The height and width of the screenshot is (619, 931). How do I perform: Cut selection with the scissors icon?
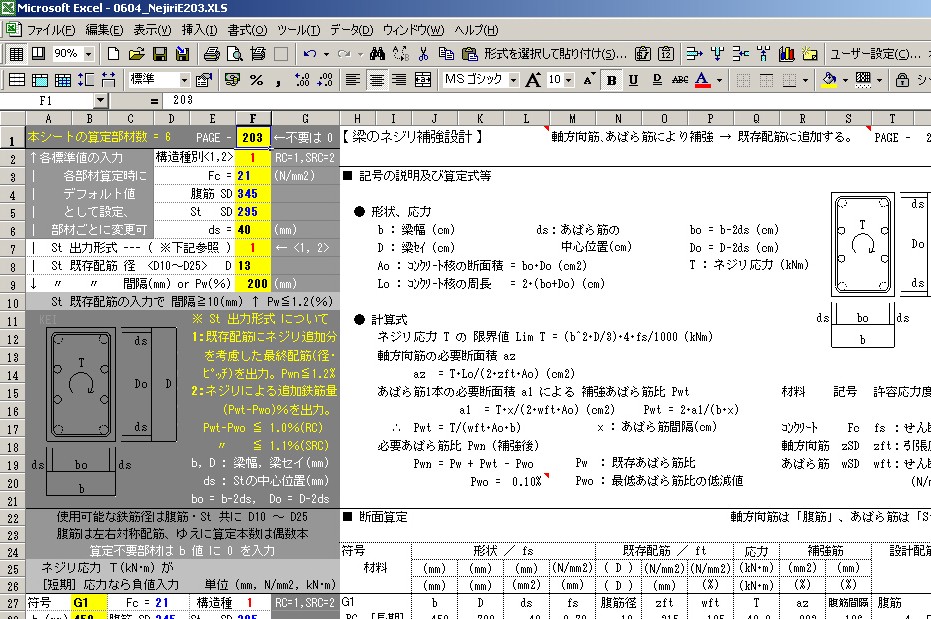(x=423, y=54)
